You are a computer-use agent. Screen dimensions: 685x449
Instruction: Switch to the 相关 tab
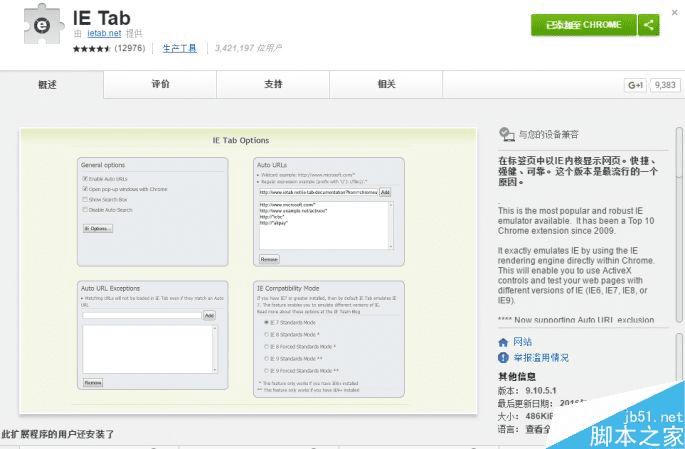click(387, 84)
